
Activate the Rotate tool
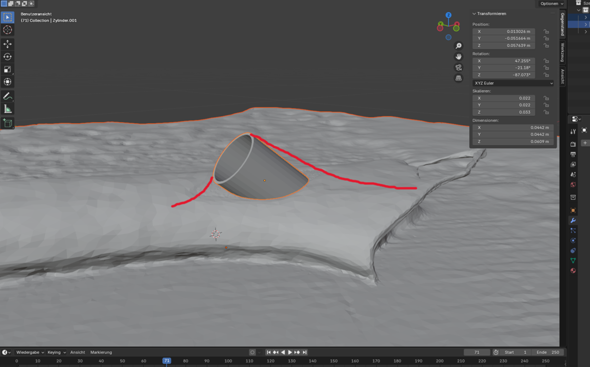click(8, 57)
